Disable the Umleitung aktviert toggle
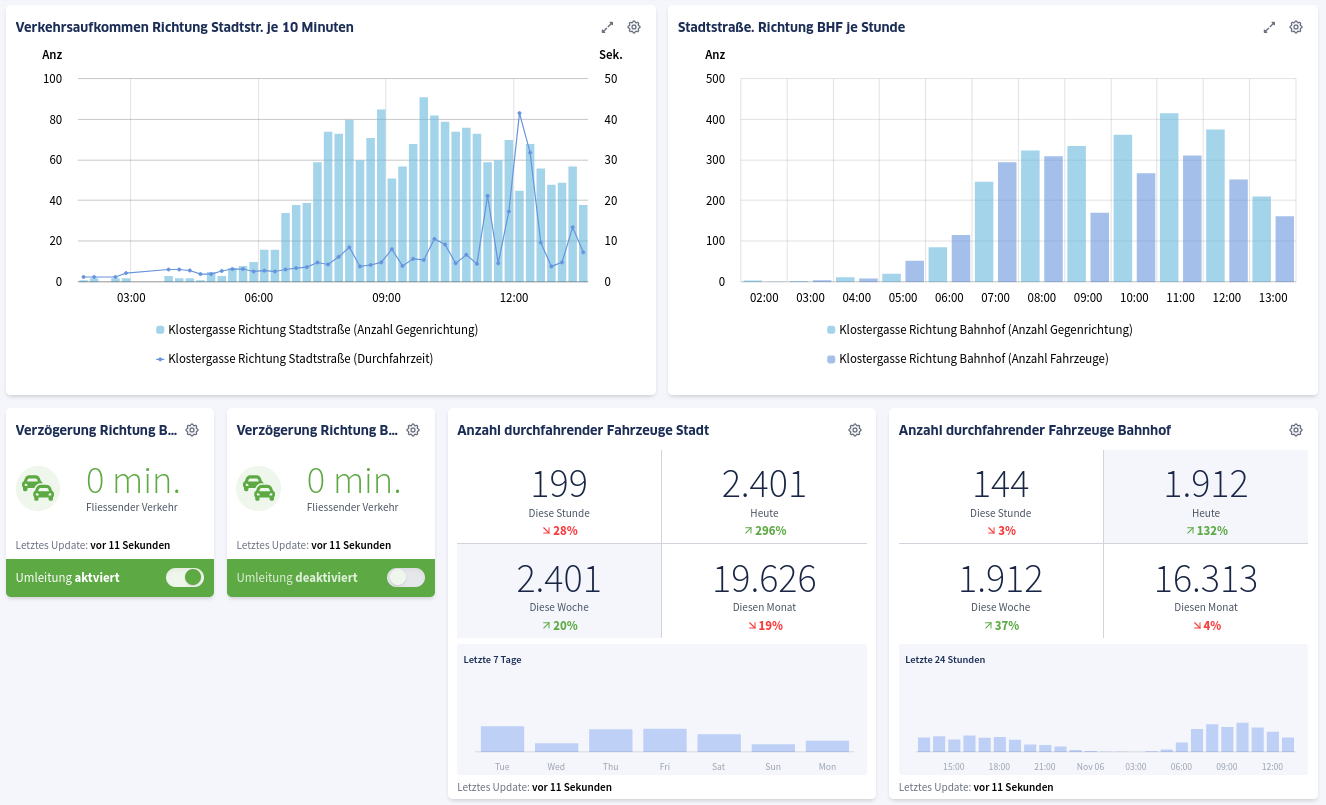The height and width of the screenshot is (805, 1326). tap(184, 577)
